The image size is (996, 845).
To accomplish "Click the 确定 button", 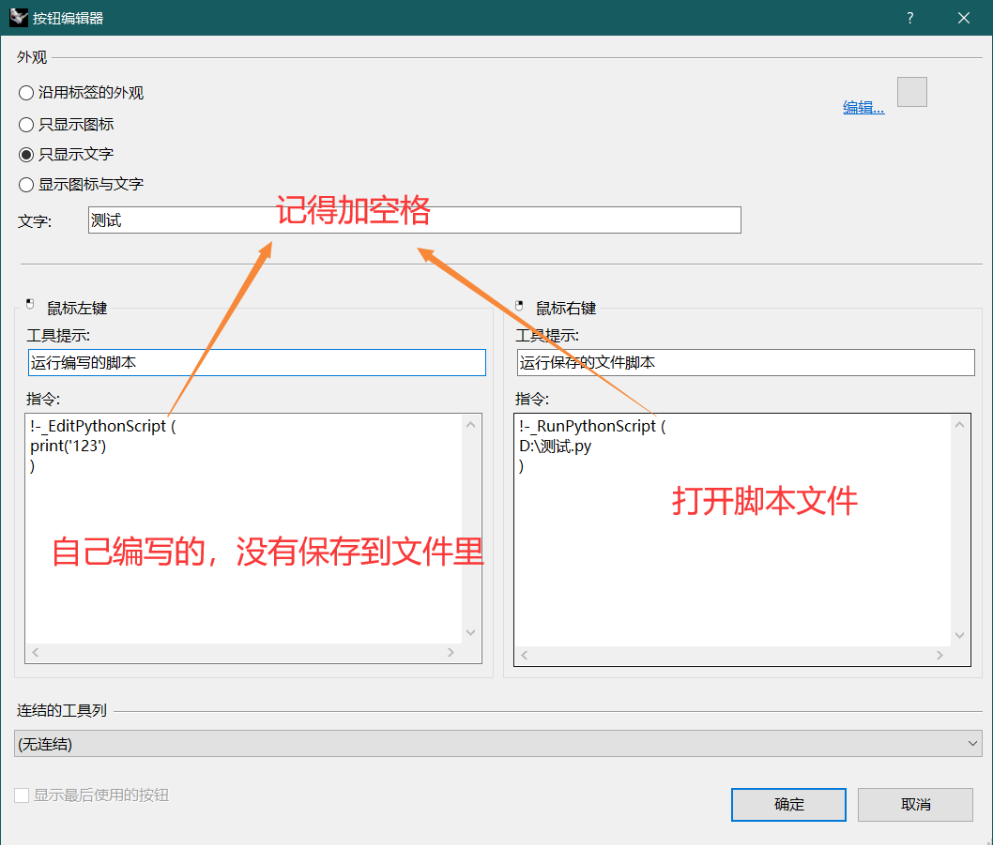I will click(788, 804).
